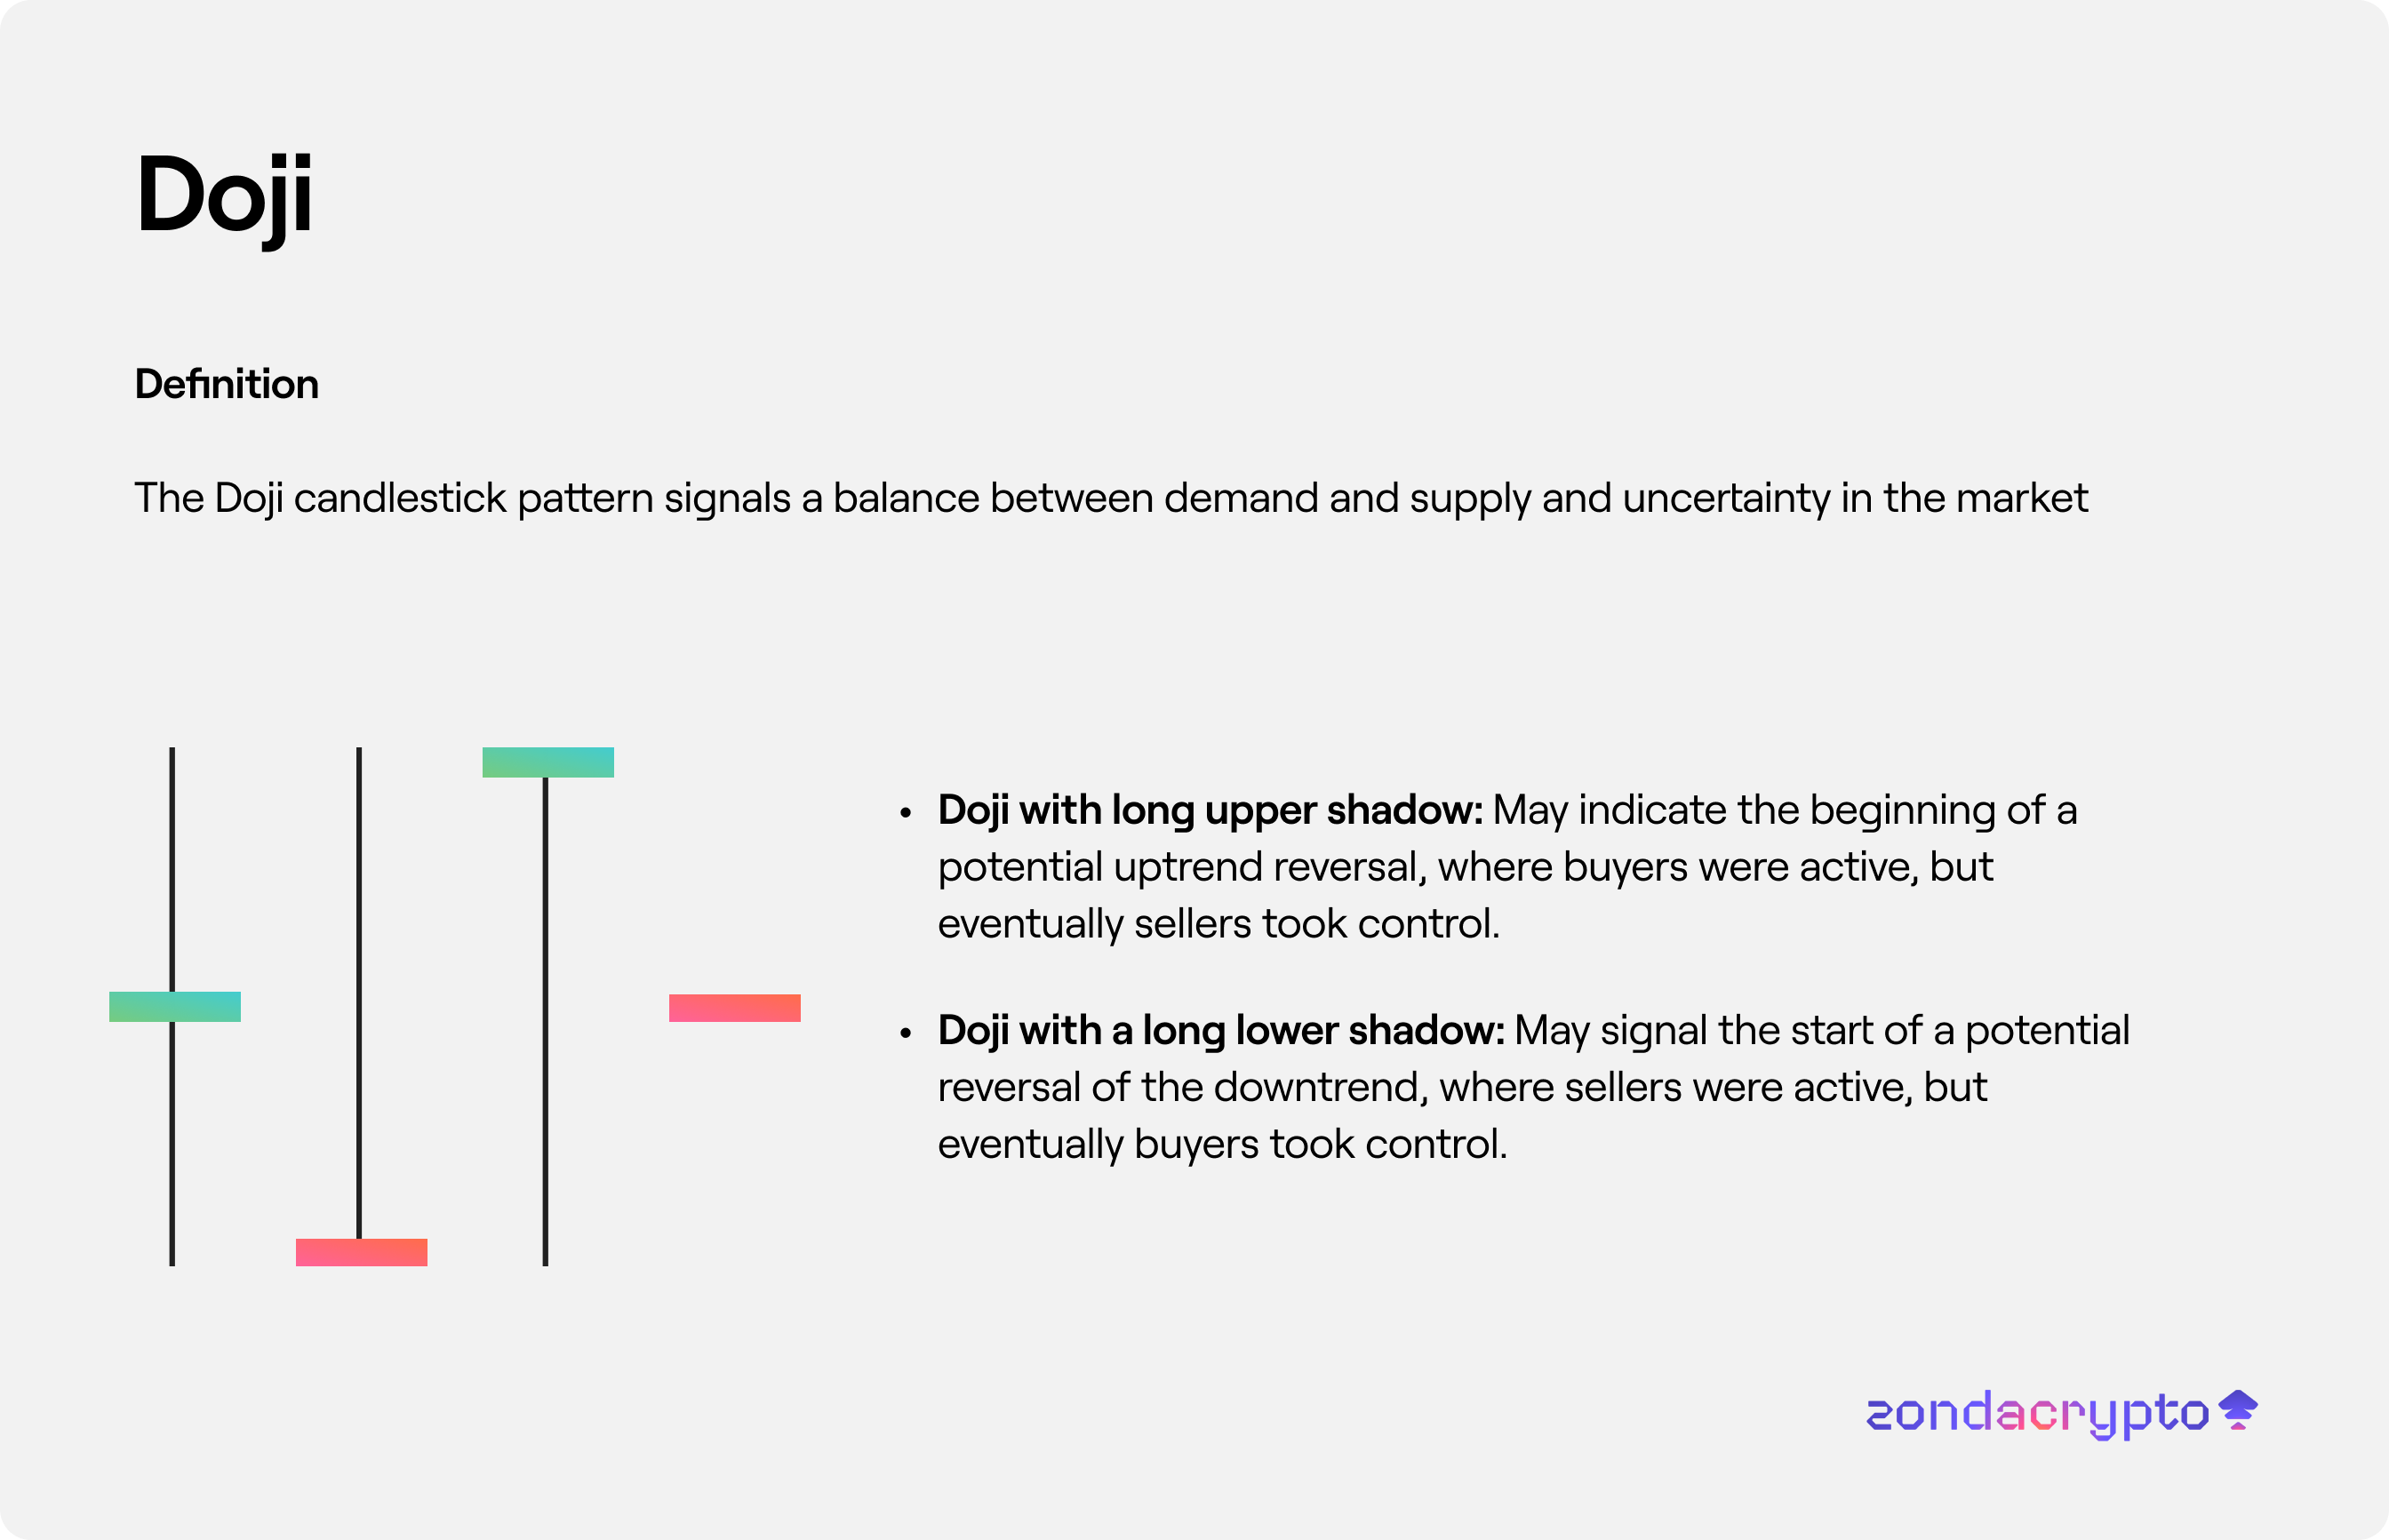Click the long lower wick of the third candle
The image size is (2389, 1540).
point(545,1020)
